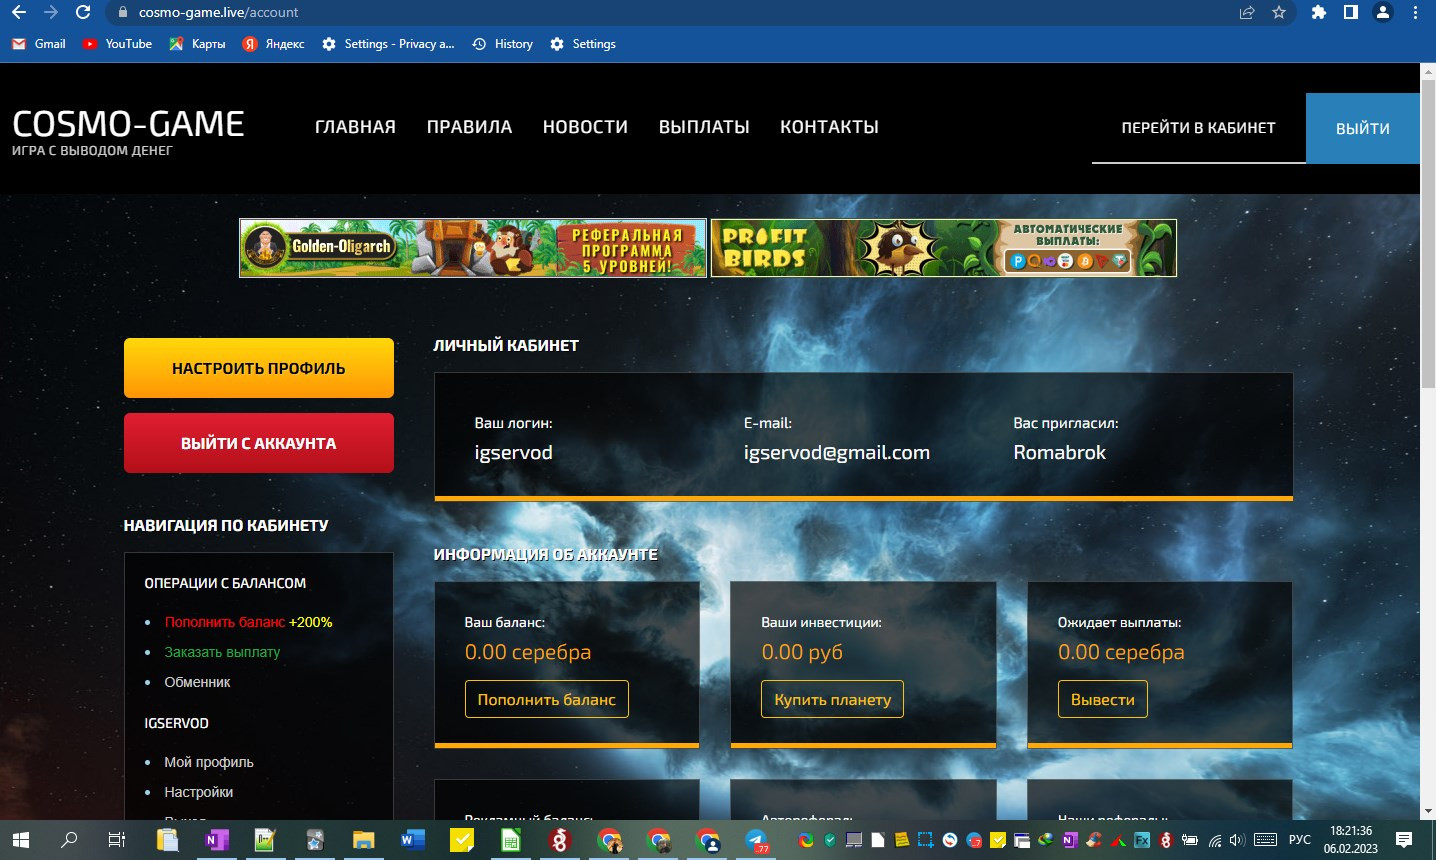Click the share page icon in address bar
The image size is (1436, 860).
point(1247,13)
